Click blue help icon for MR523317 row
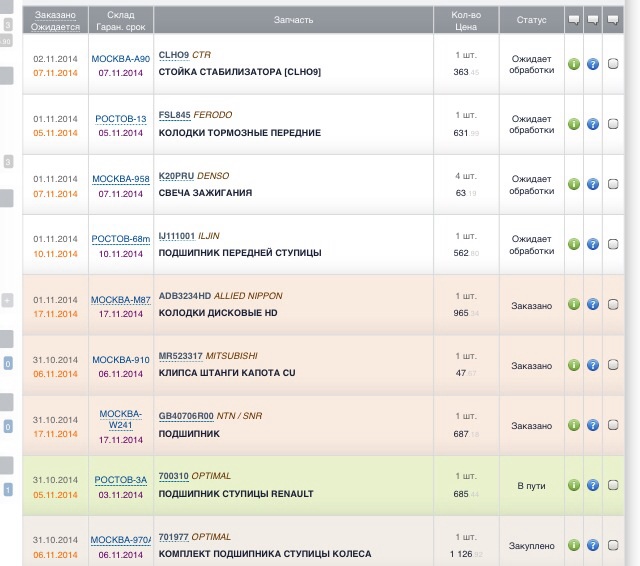Screen dimensions: 640x566 (593, 365)
